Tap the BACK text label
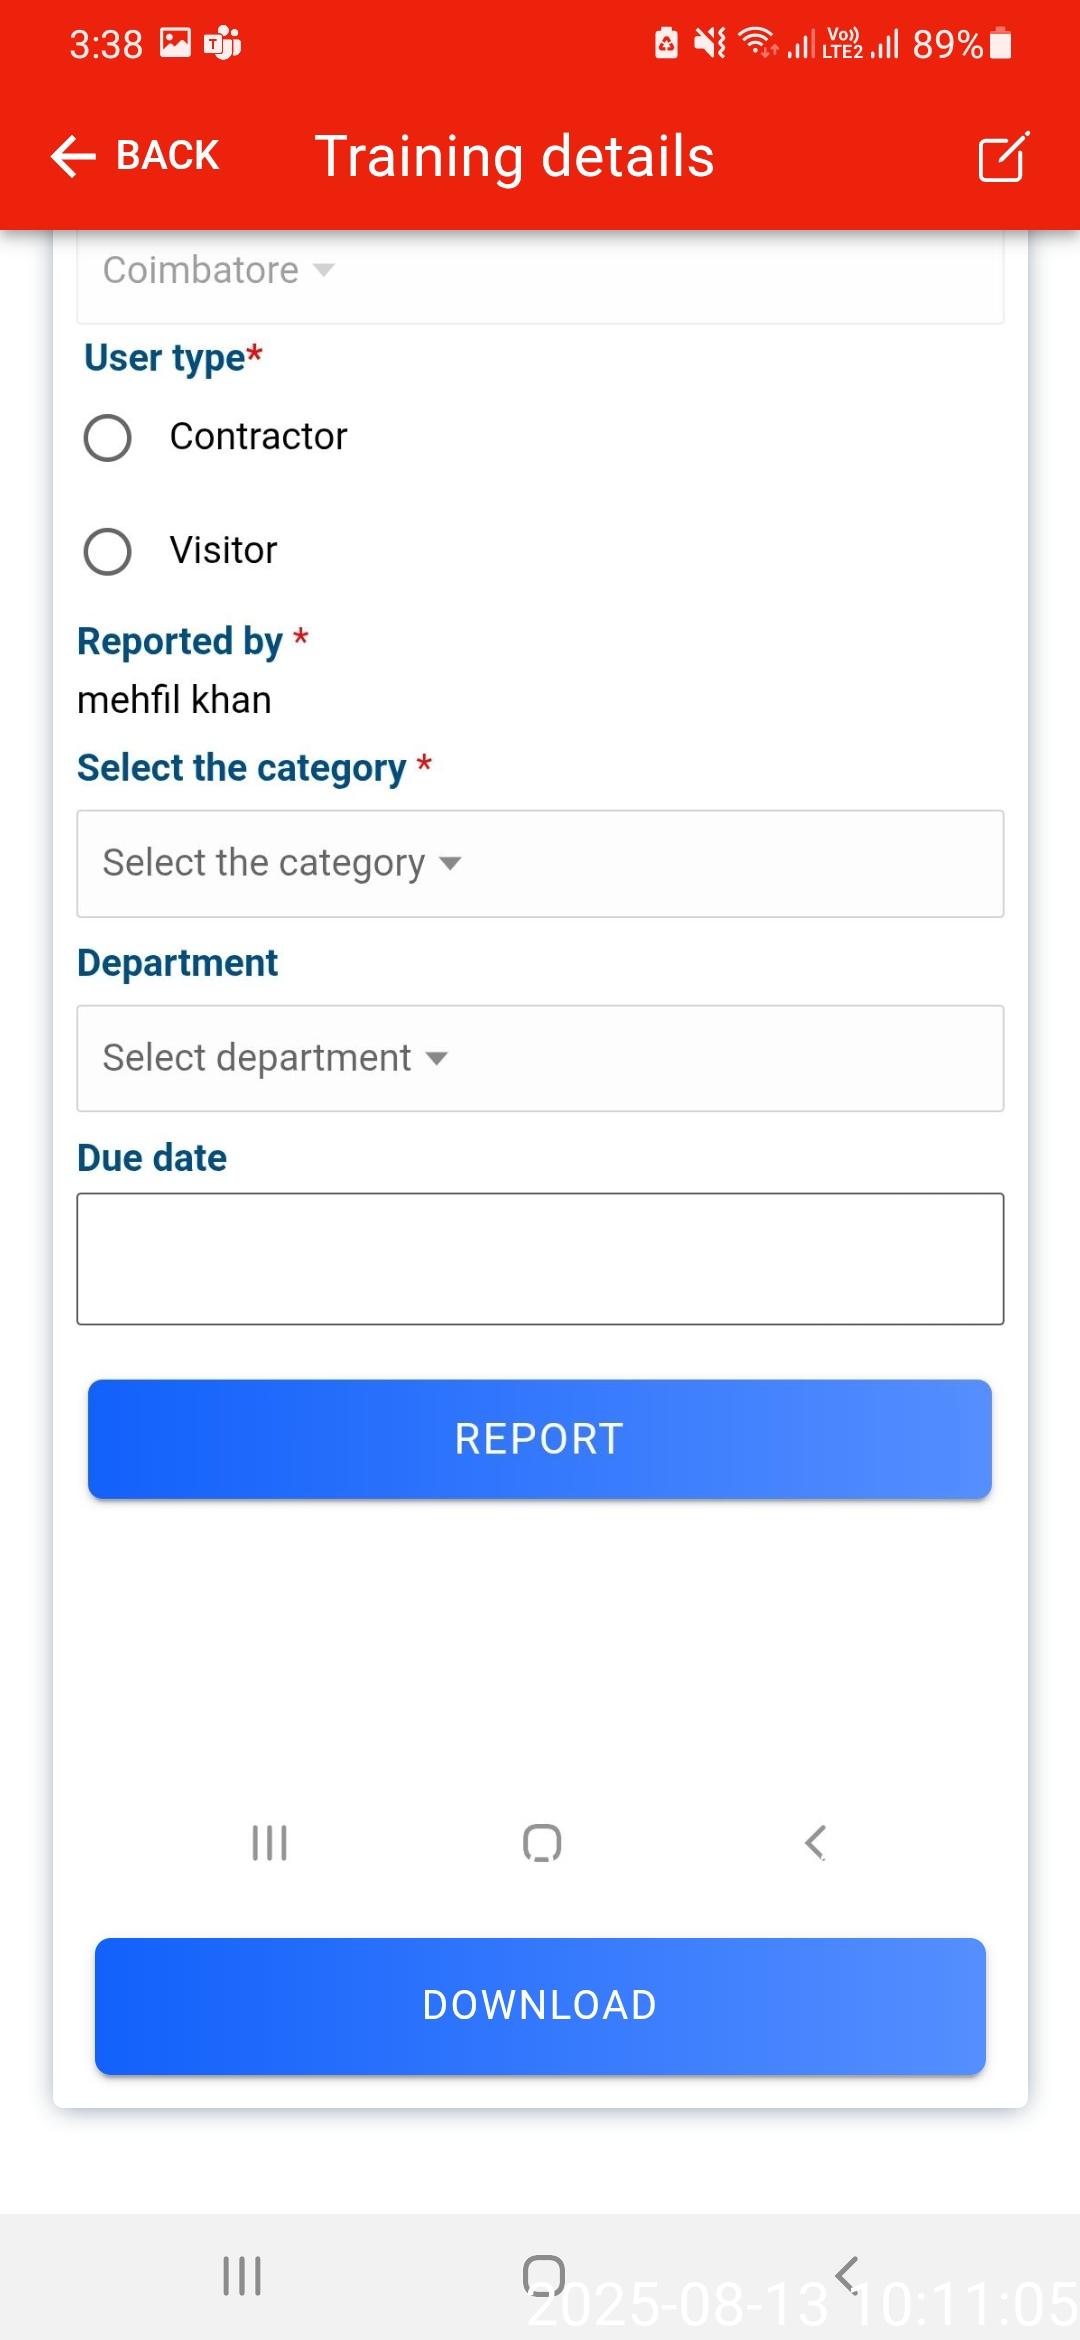The height and width of the screenshot is (2340, 1080). click(167, 156)
